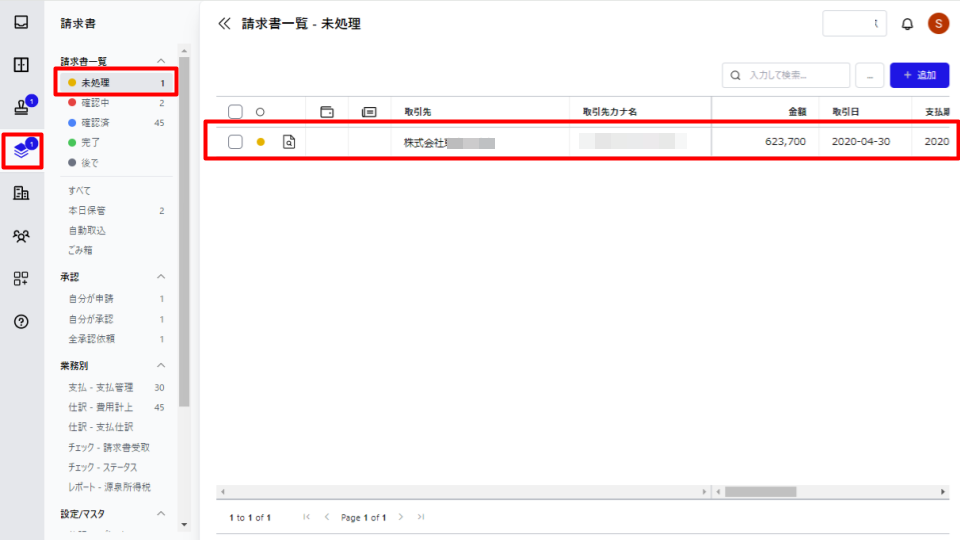960x540 pixels.
Task: Click the more options button beside search
Action: click(x=869, y=75)
